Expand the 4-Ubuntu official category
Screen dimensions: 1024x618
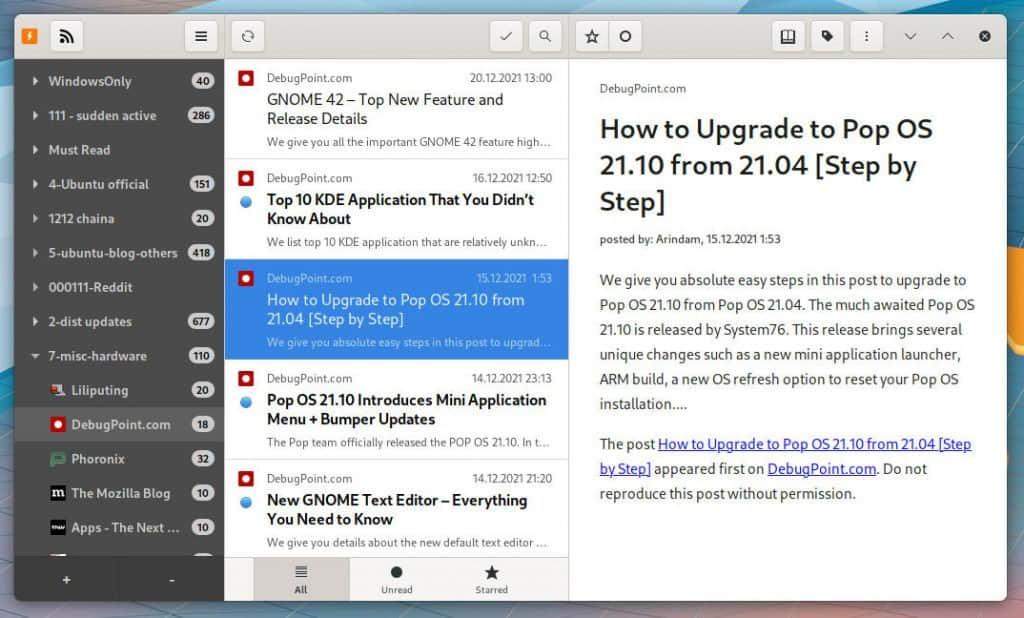(36, 184)
